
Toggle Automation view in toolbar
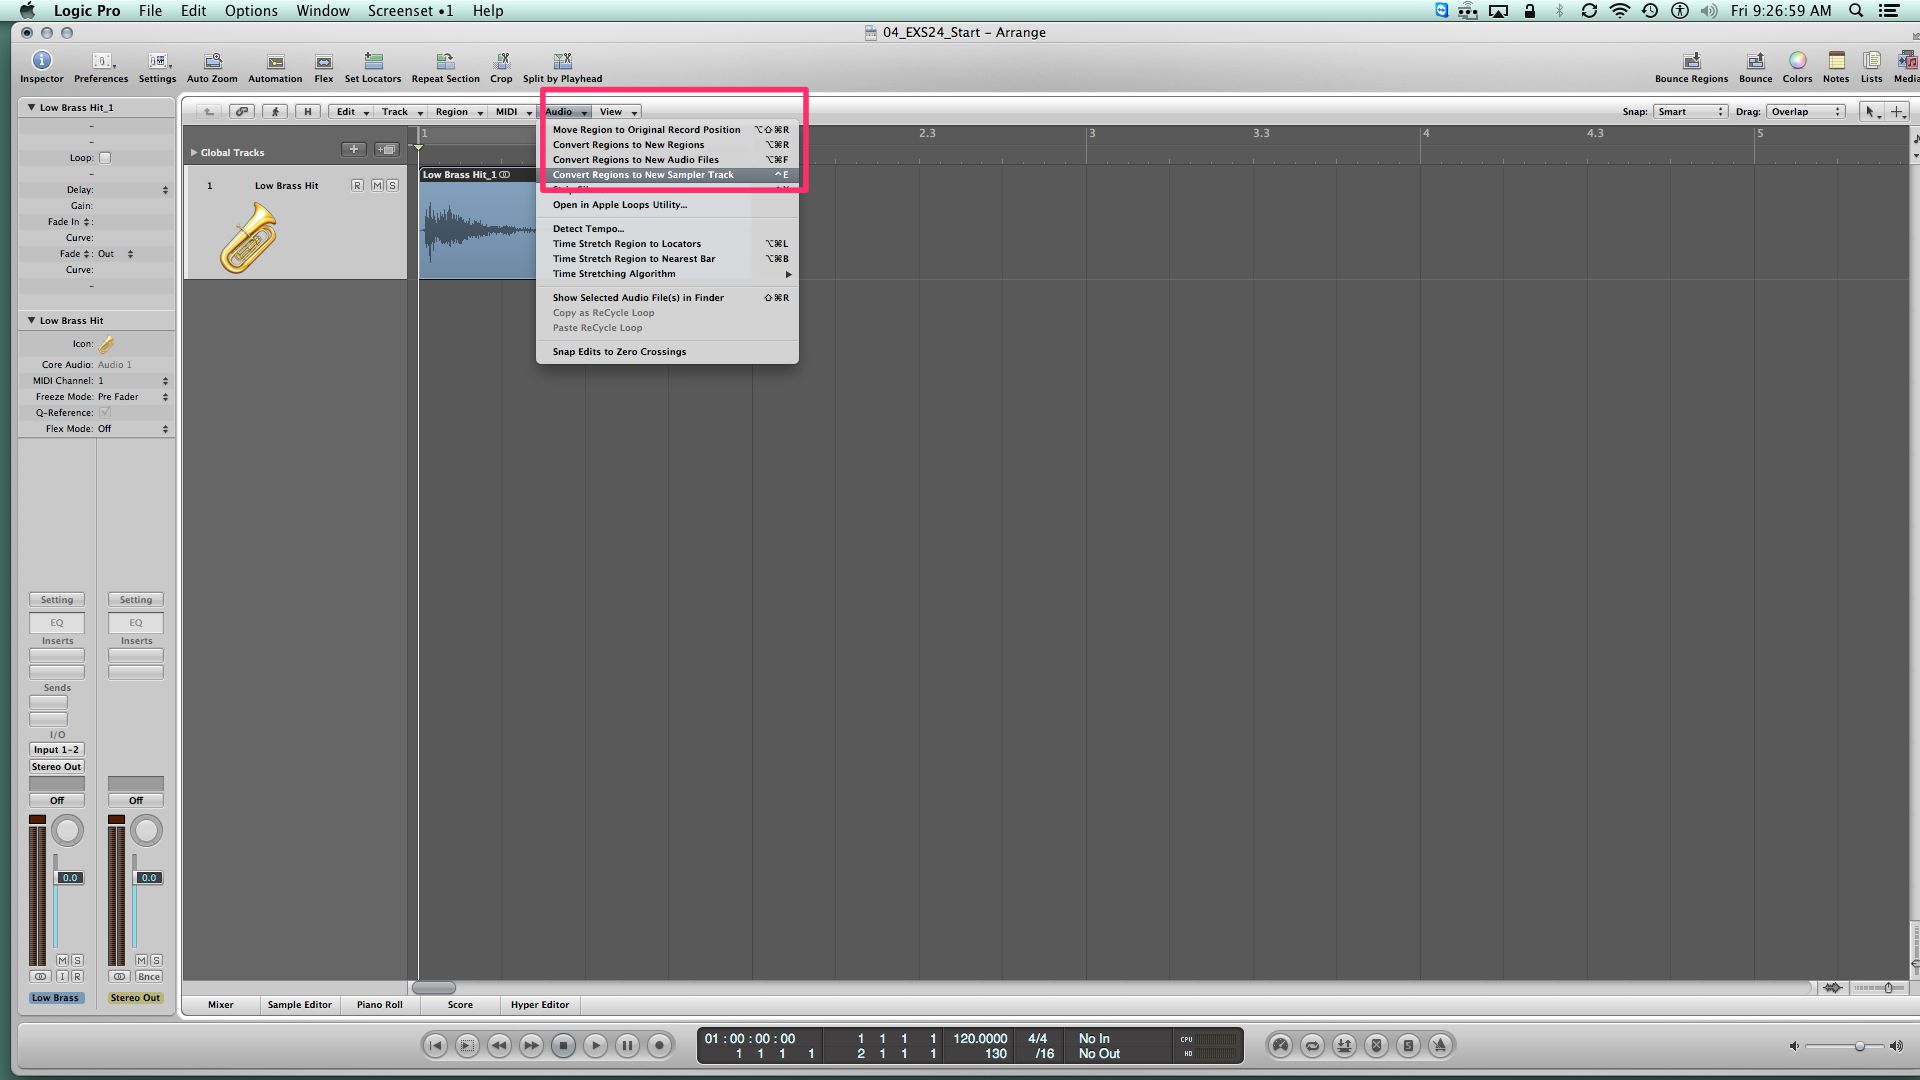275,67
